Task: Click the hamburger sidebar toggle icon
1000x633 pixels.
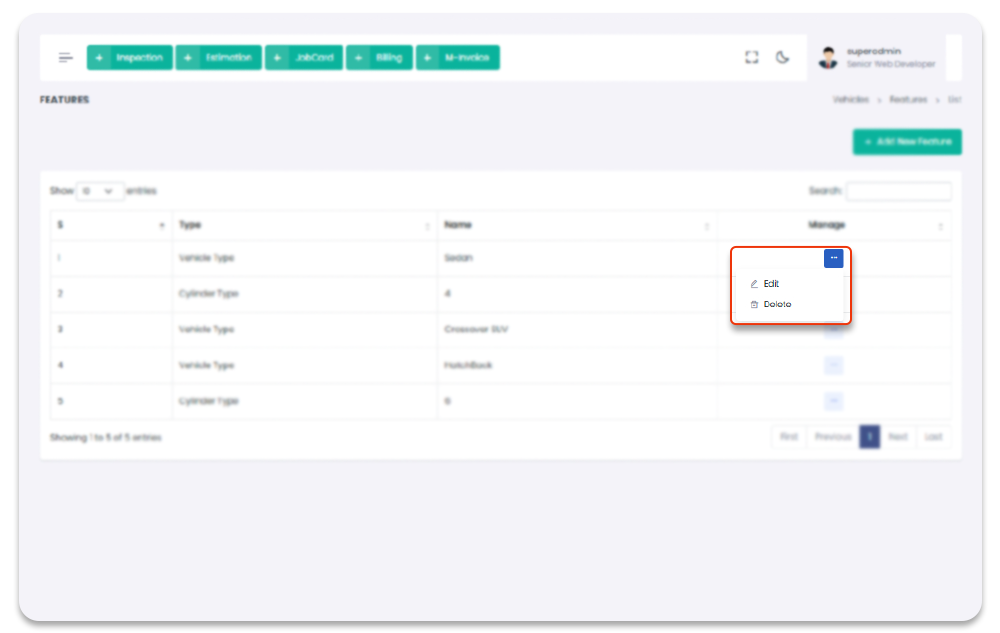Action: 66,58
